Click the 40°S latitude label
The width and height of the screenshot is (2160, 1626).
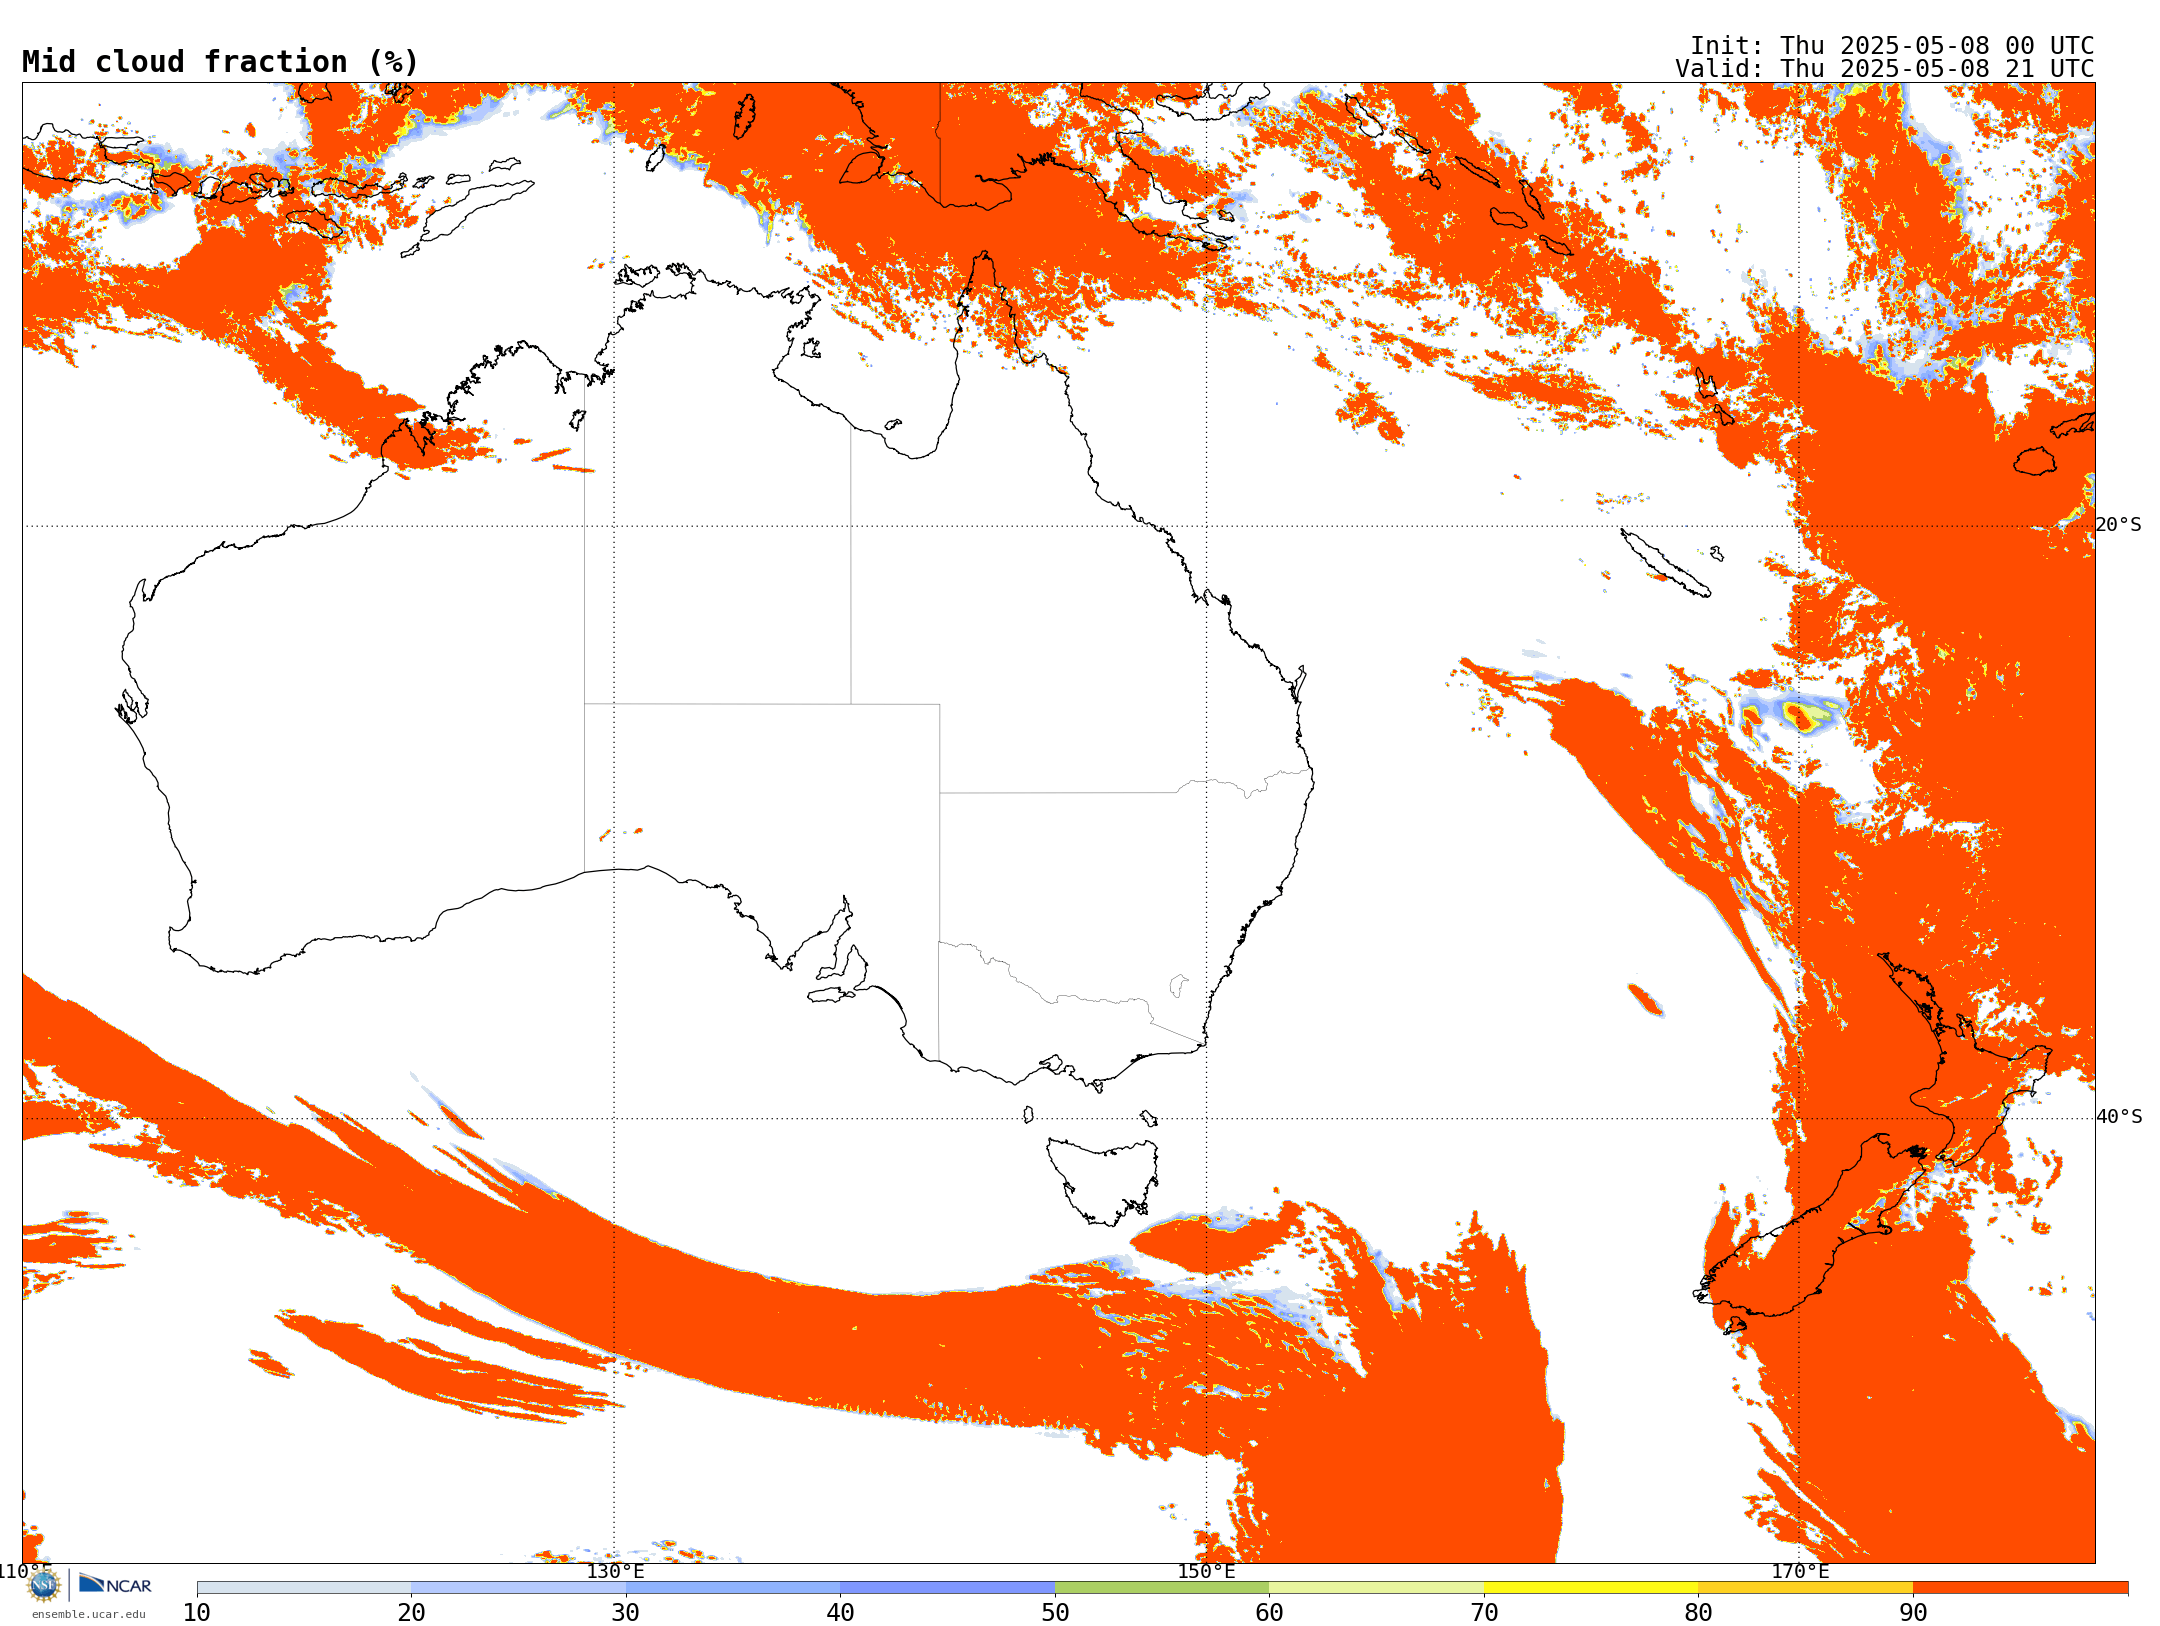click(x=2119, y=1117)
